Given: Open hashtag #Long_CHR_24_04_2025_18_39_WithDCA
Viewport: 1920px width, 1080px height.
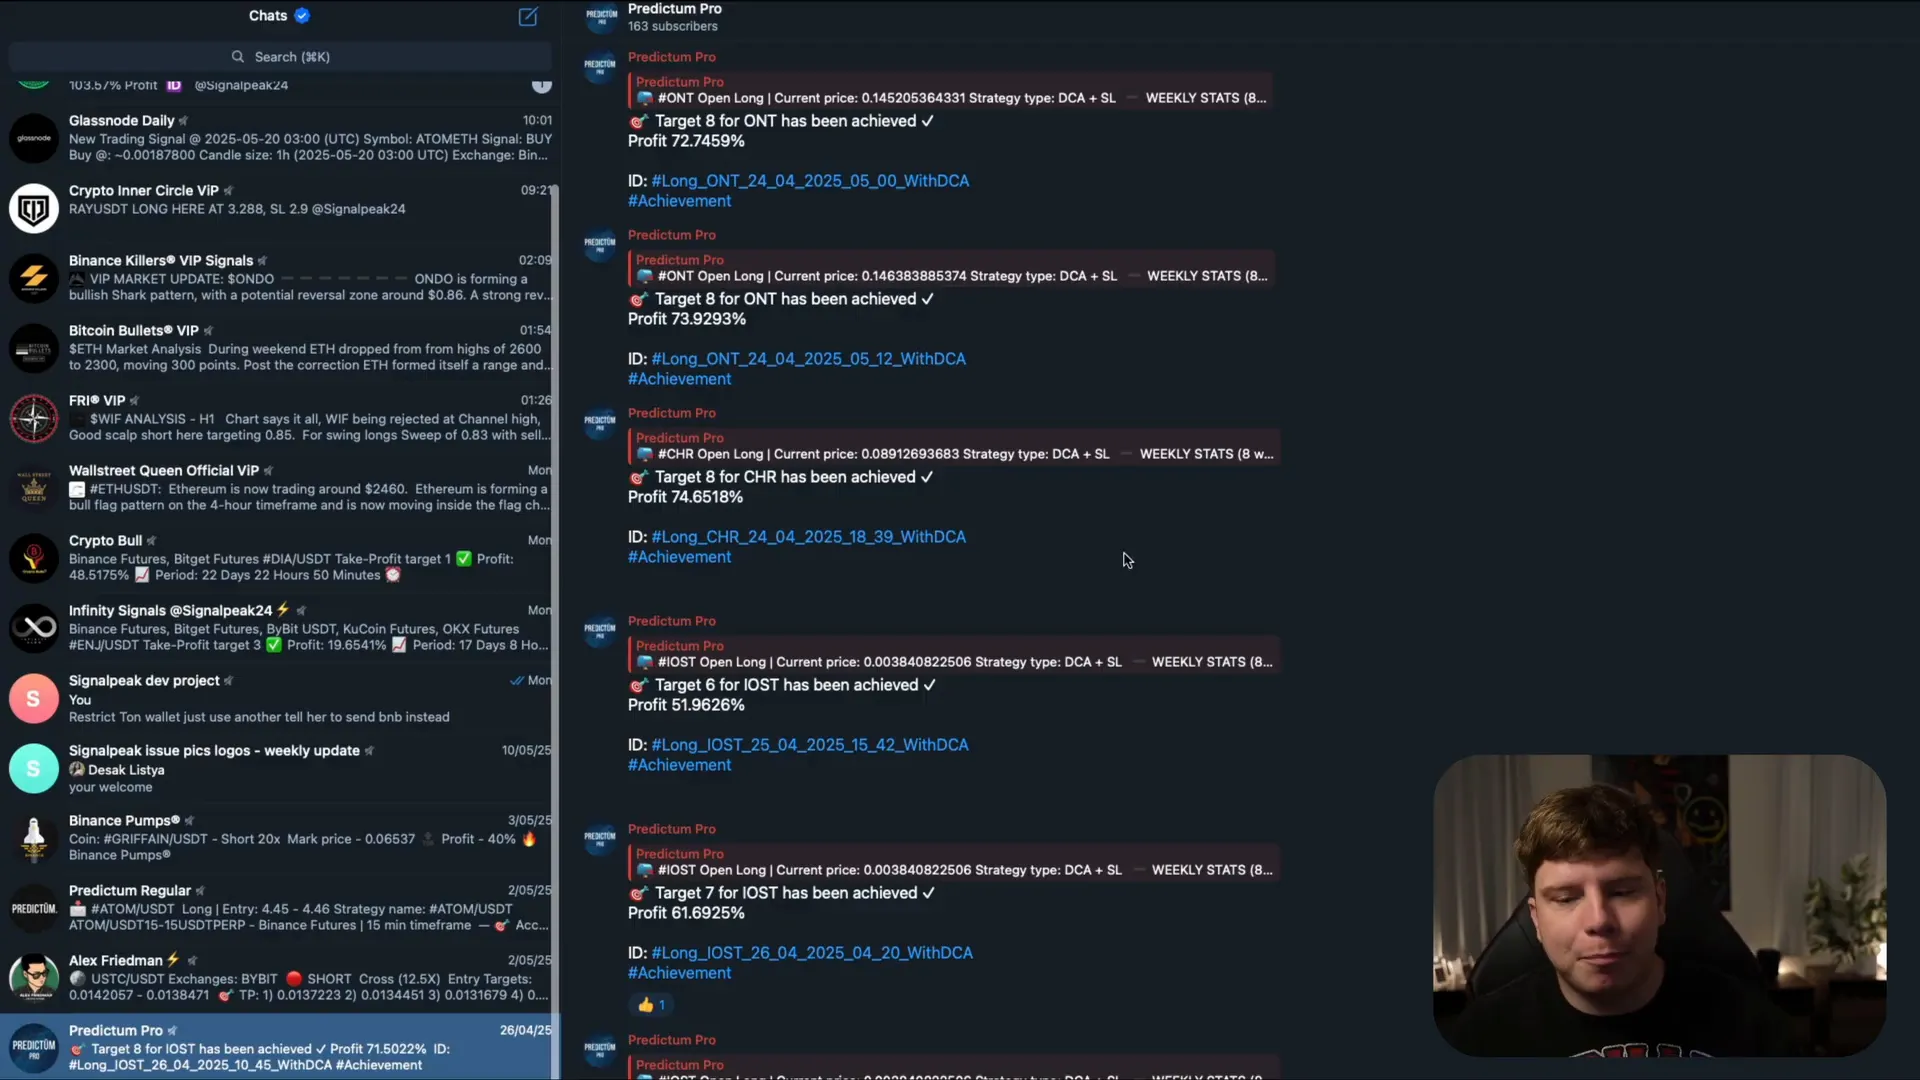Looking at the screenshot, I should [808, 537].
